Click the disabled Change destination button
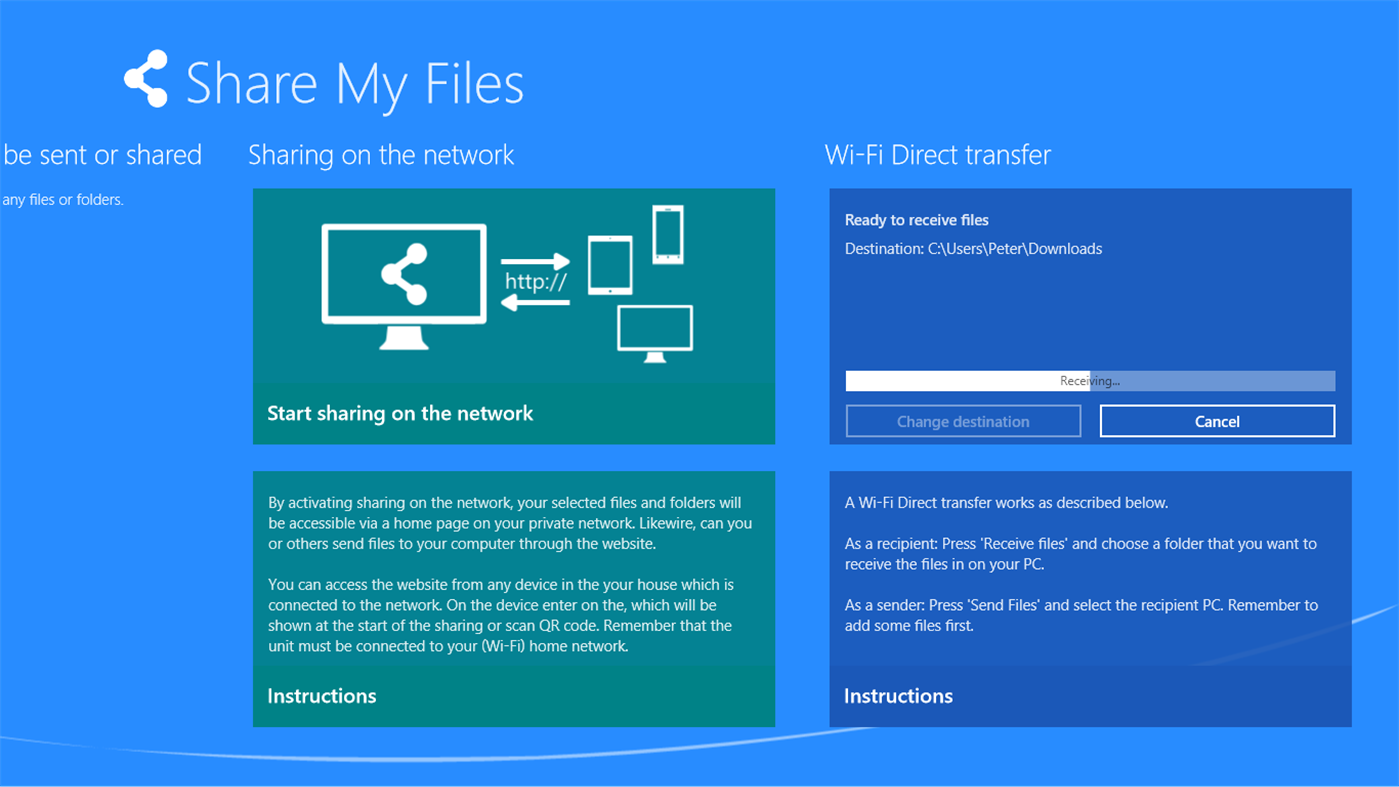Image resolution: width=1399 pixels, height=787 pixels. [x=963, y=420]
